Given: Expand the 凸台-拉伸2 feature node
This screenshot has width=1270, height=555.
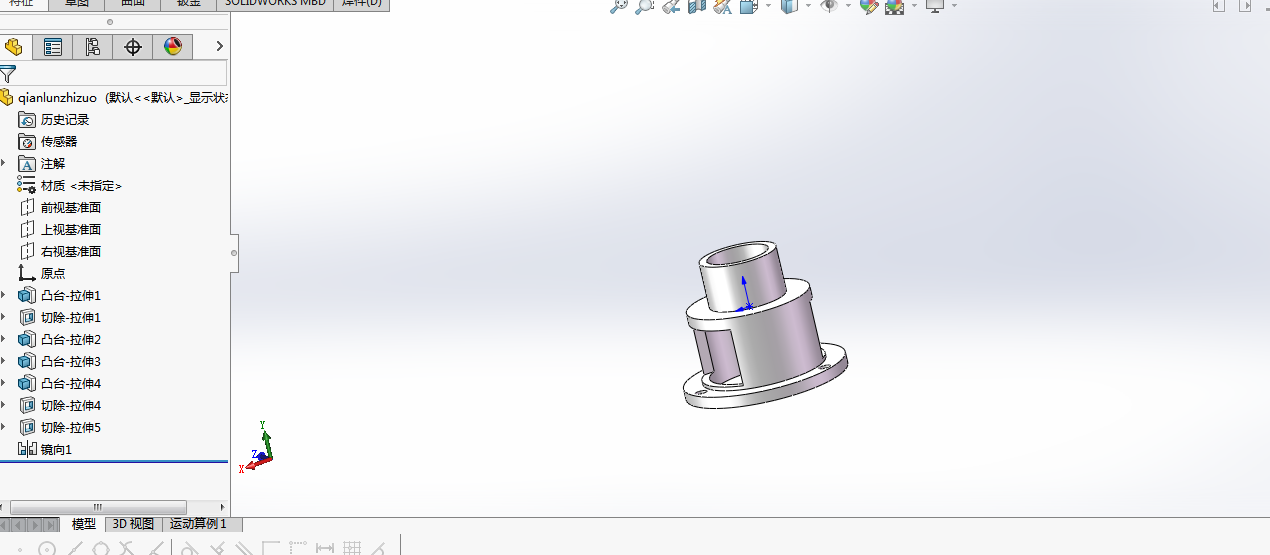Looking at the screenshot, I should 4,339.
